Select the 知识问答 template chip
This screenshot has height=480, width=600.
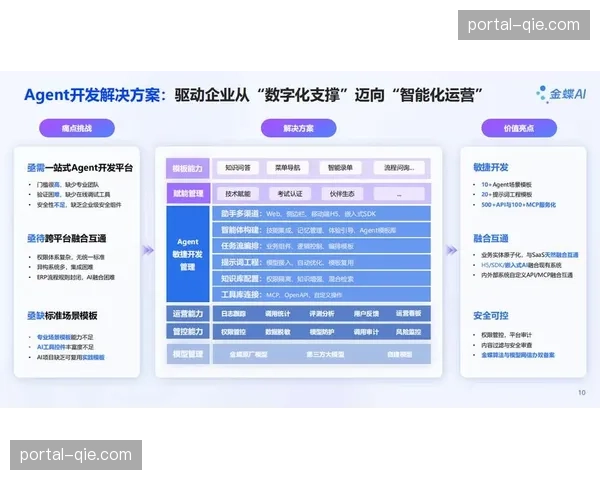coord(238,168)
